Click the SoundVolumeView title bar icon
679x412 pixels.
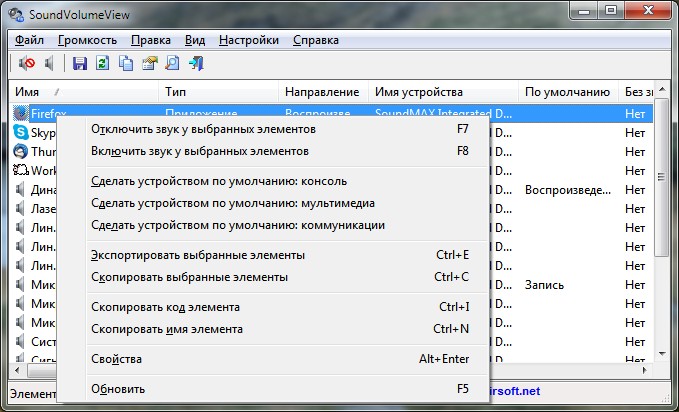pyautogui.click(x=16, y=14)
